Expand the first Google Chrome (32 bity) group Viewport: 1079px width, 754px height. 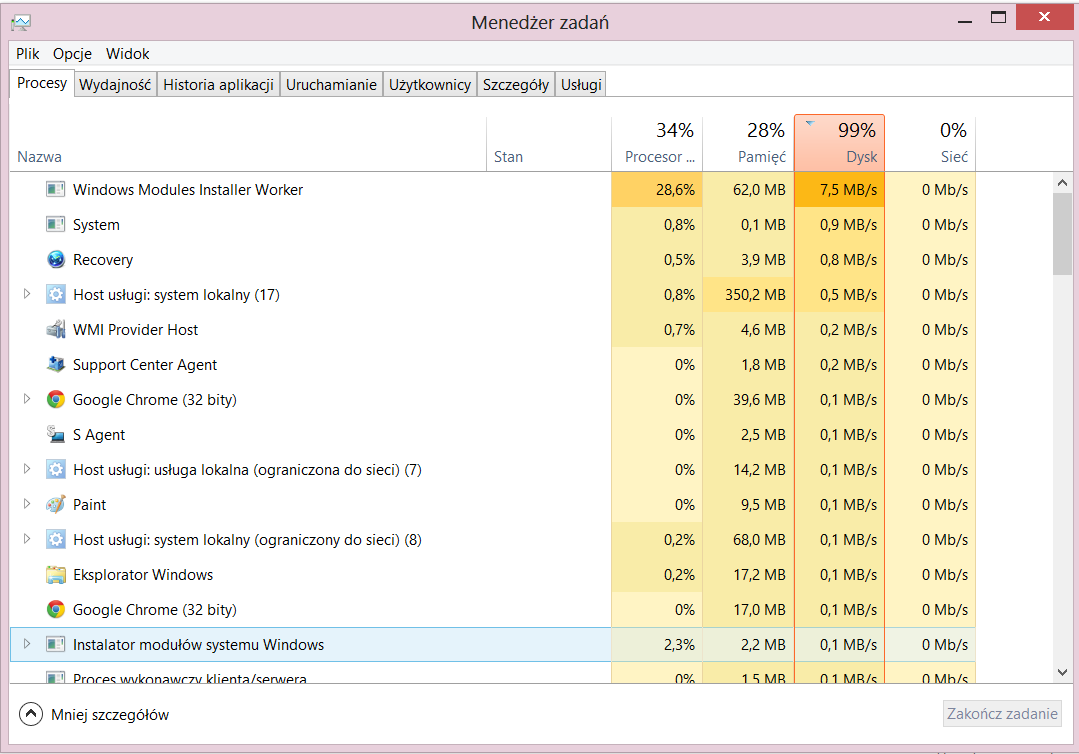pos(27,400)
